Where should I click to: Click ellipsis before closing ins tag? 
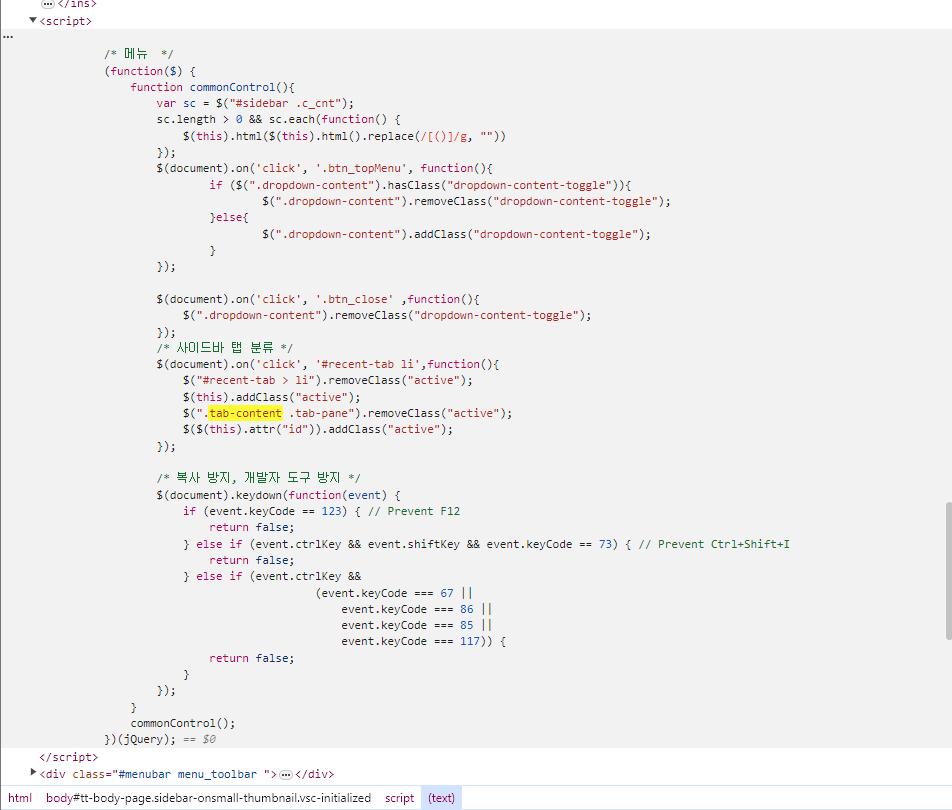48,4
